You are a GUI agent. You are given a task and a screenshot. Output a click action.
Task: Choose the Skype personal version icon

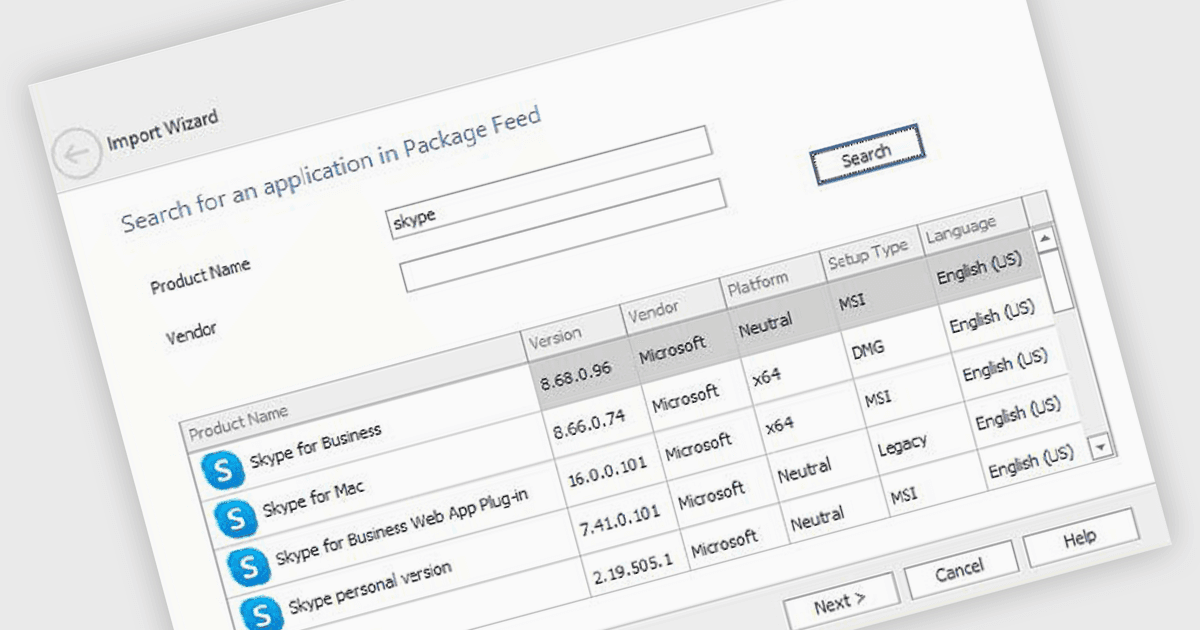(x=261, y=613)
